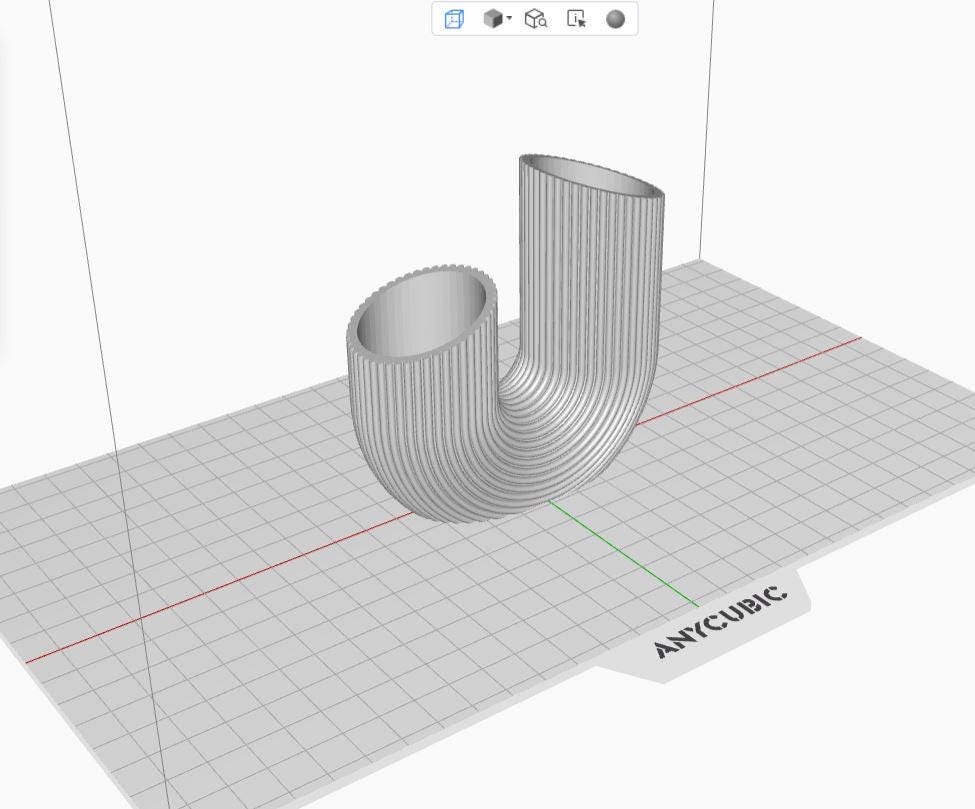The height and width of the screenshot is (809, 975).
Task: Click the rightmost sphere icon in the toolbar
Action: click(x=617, y=17)
